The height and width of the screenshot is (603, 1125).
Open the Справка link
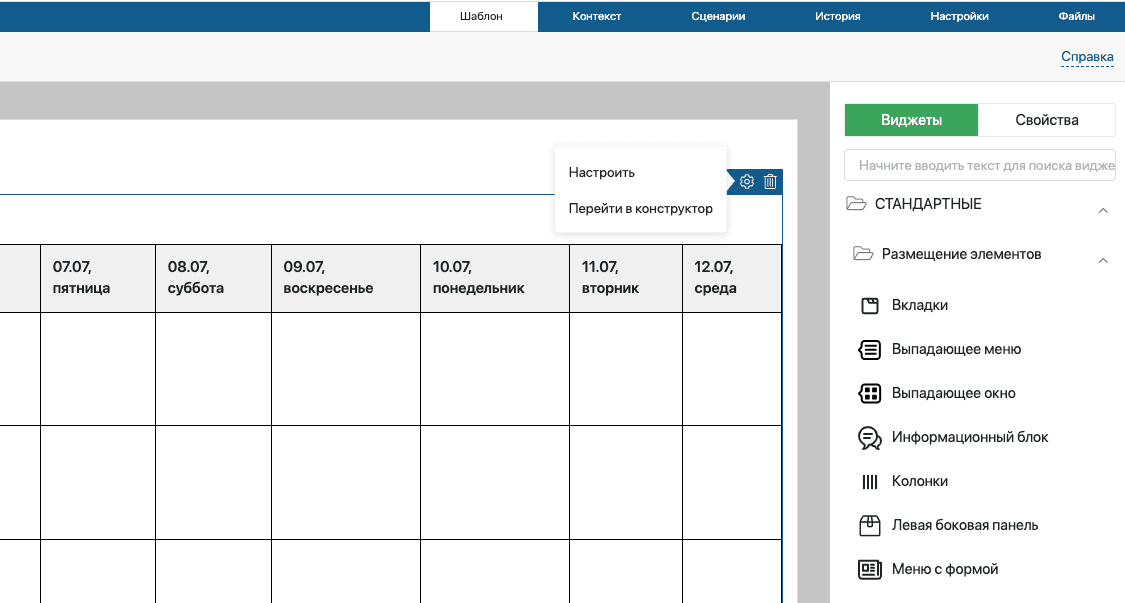(1087, 57)
